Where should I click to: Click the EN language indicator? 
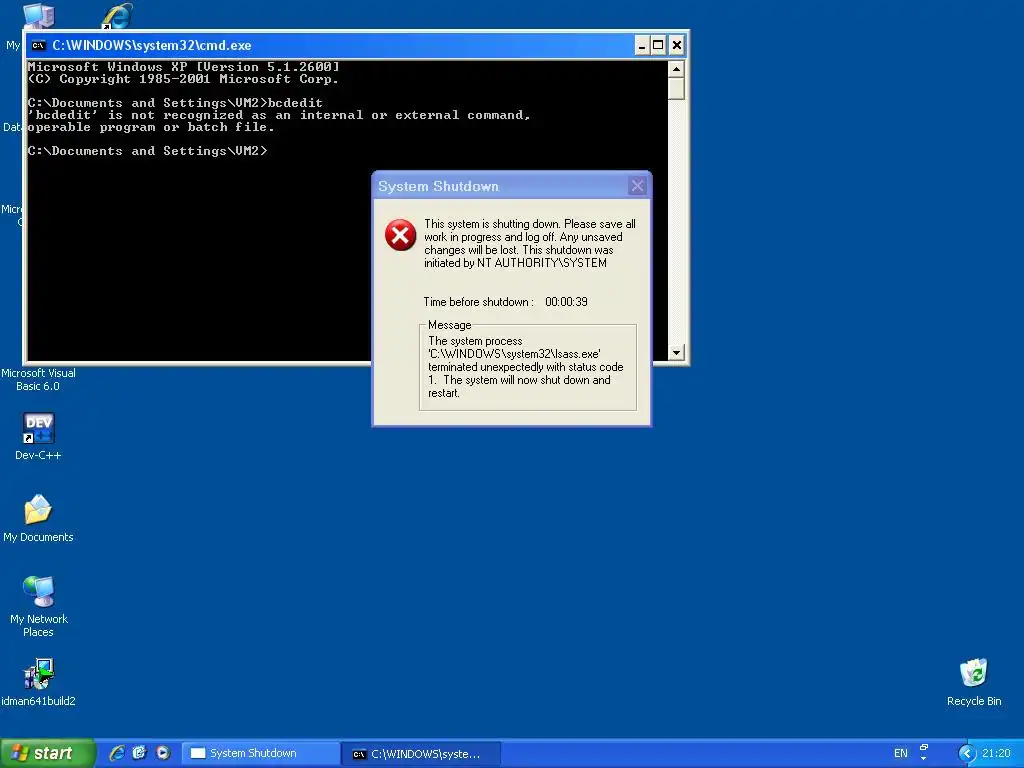click(x=901, y=753)
